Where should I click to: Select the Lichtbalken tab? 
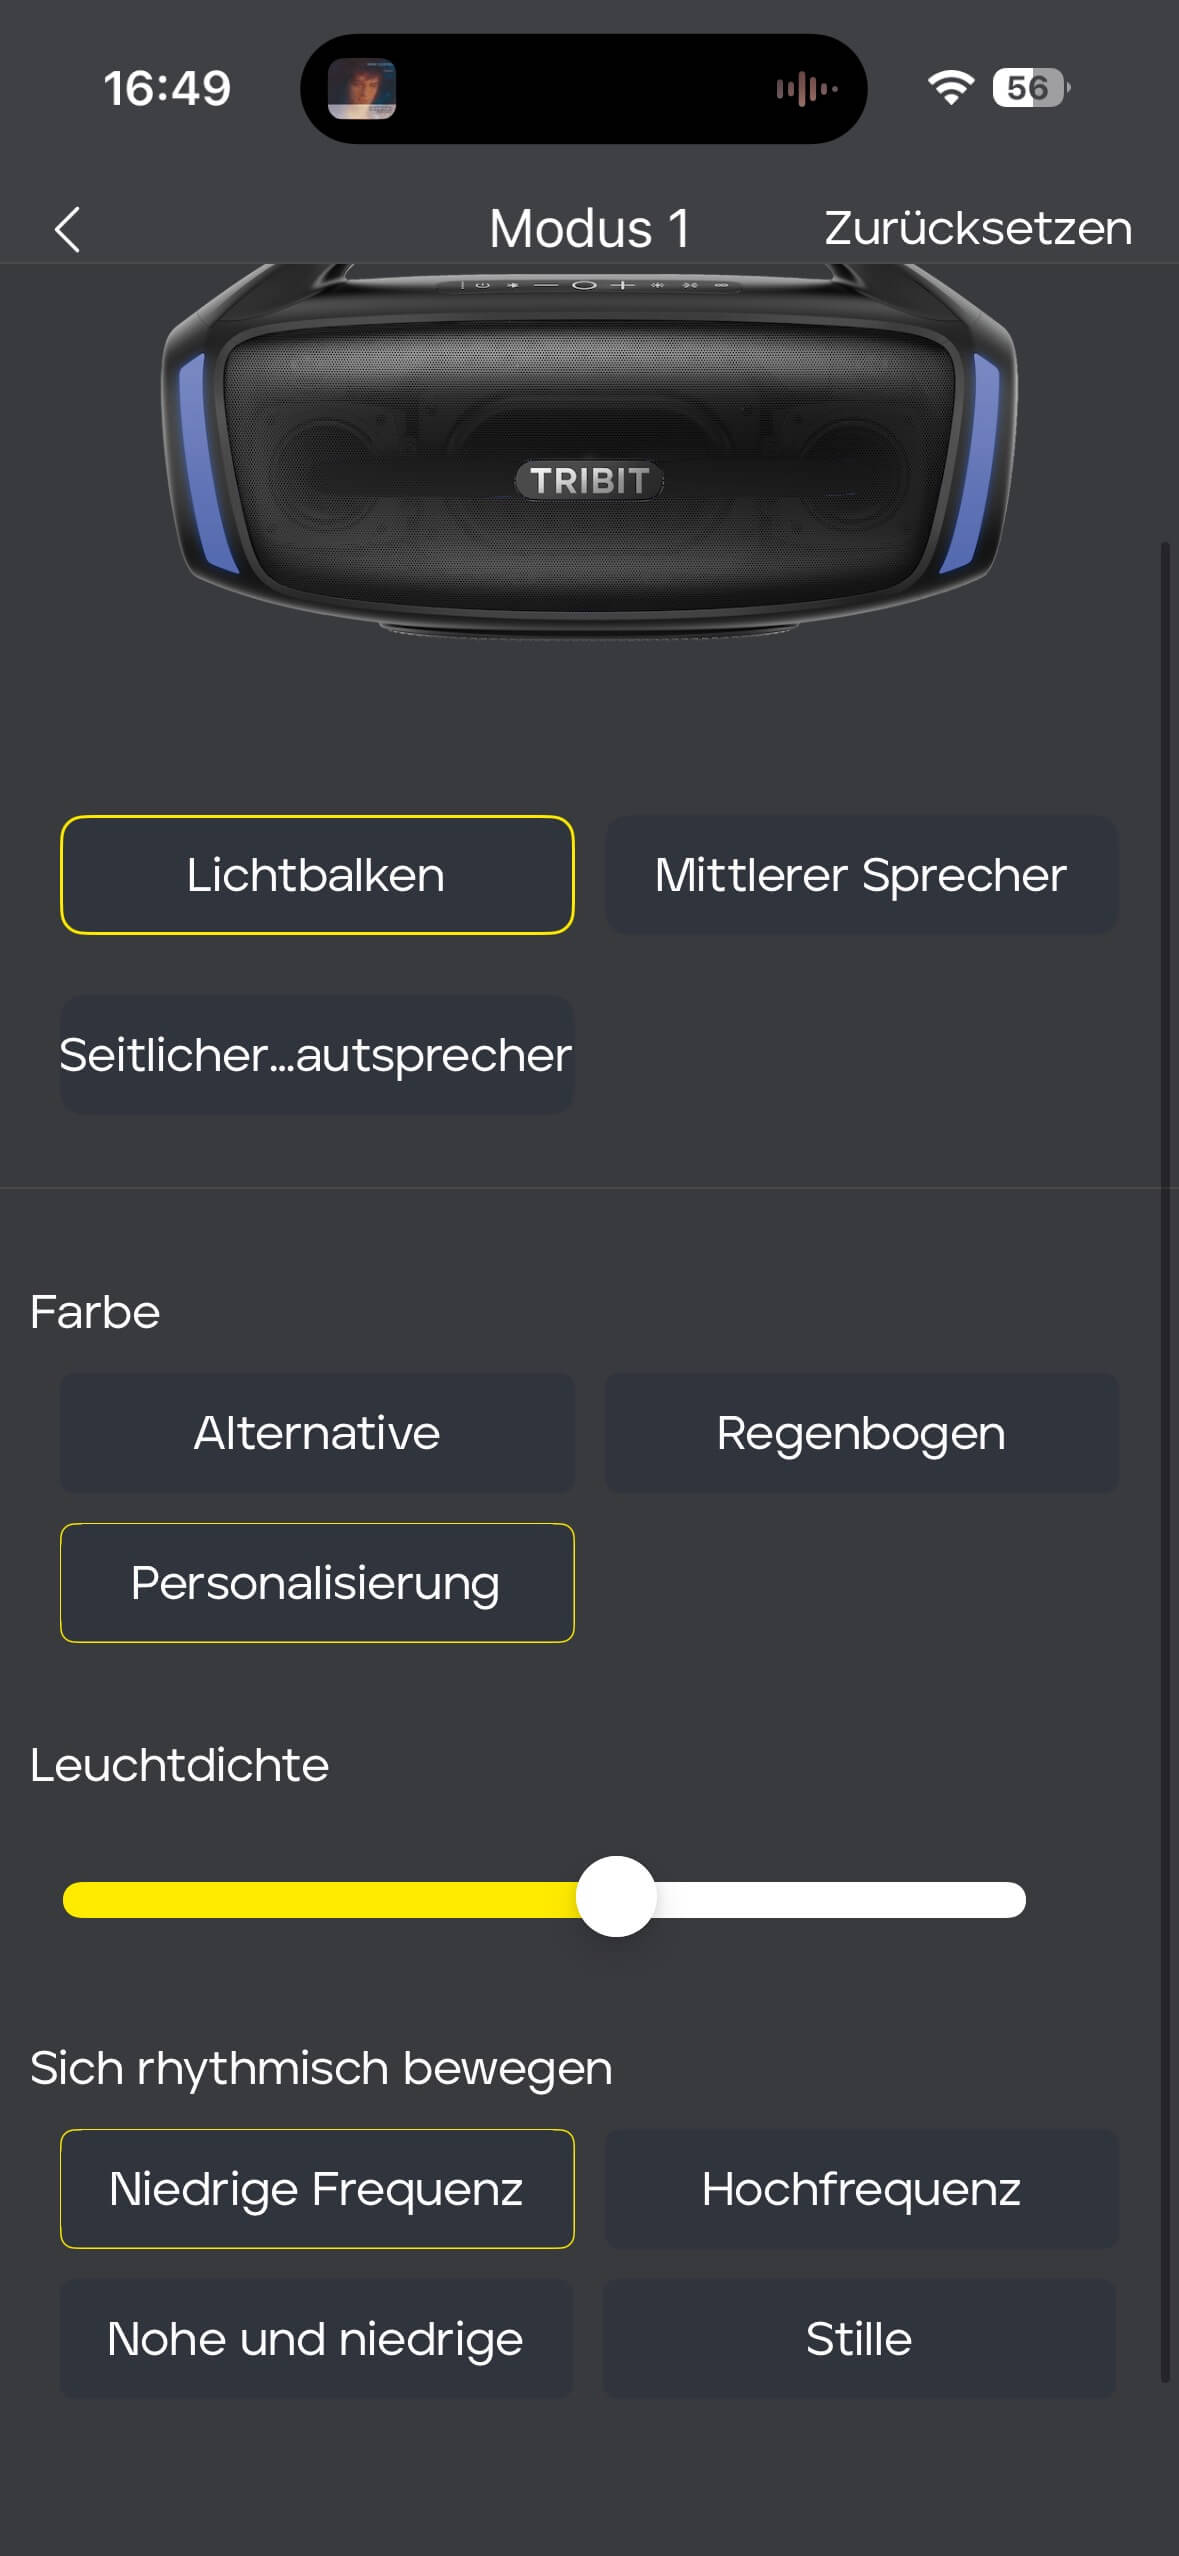[x=317, y=875]
